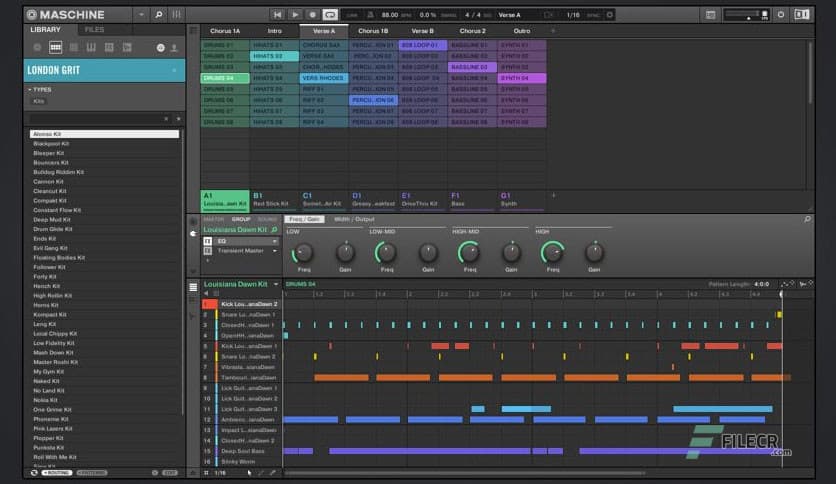
Task: Select High Rollin Kit in the results list
Action: 104,295
